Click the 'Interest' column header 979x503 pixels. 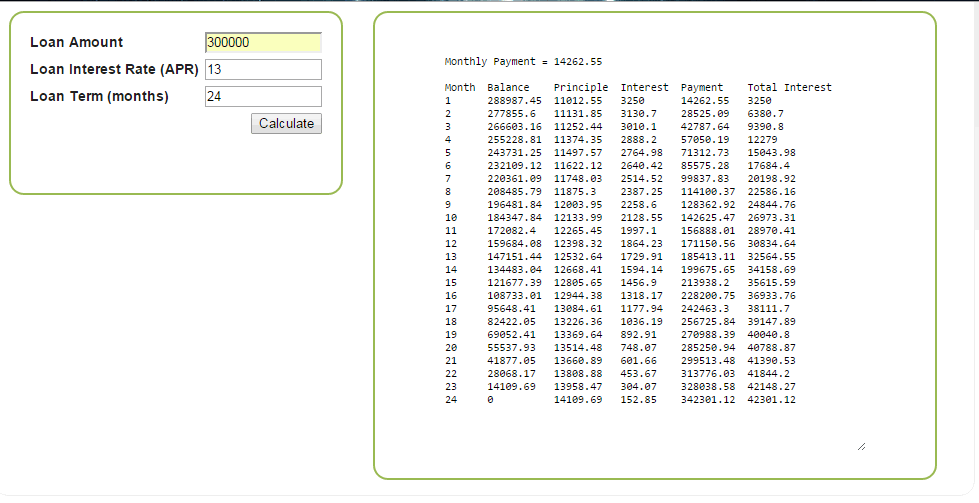[644, 87]
